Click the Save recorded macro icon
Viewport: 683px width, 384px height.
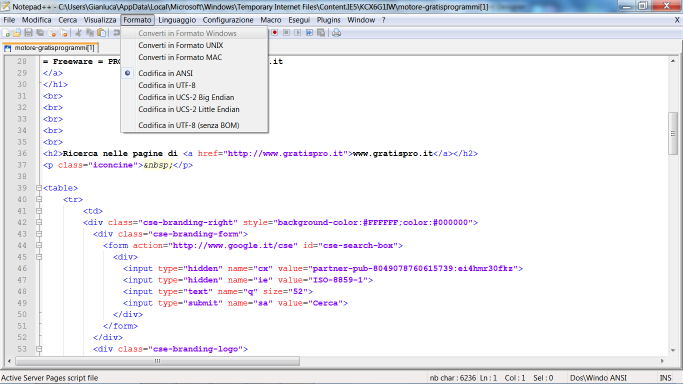321,33
